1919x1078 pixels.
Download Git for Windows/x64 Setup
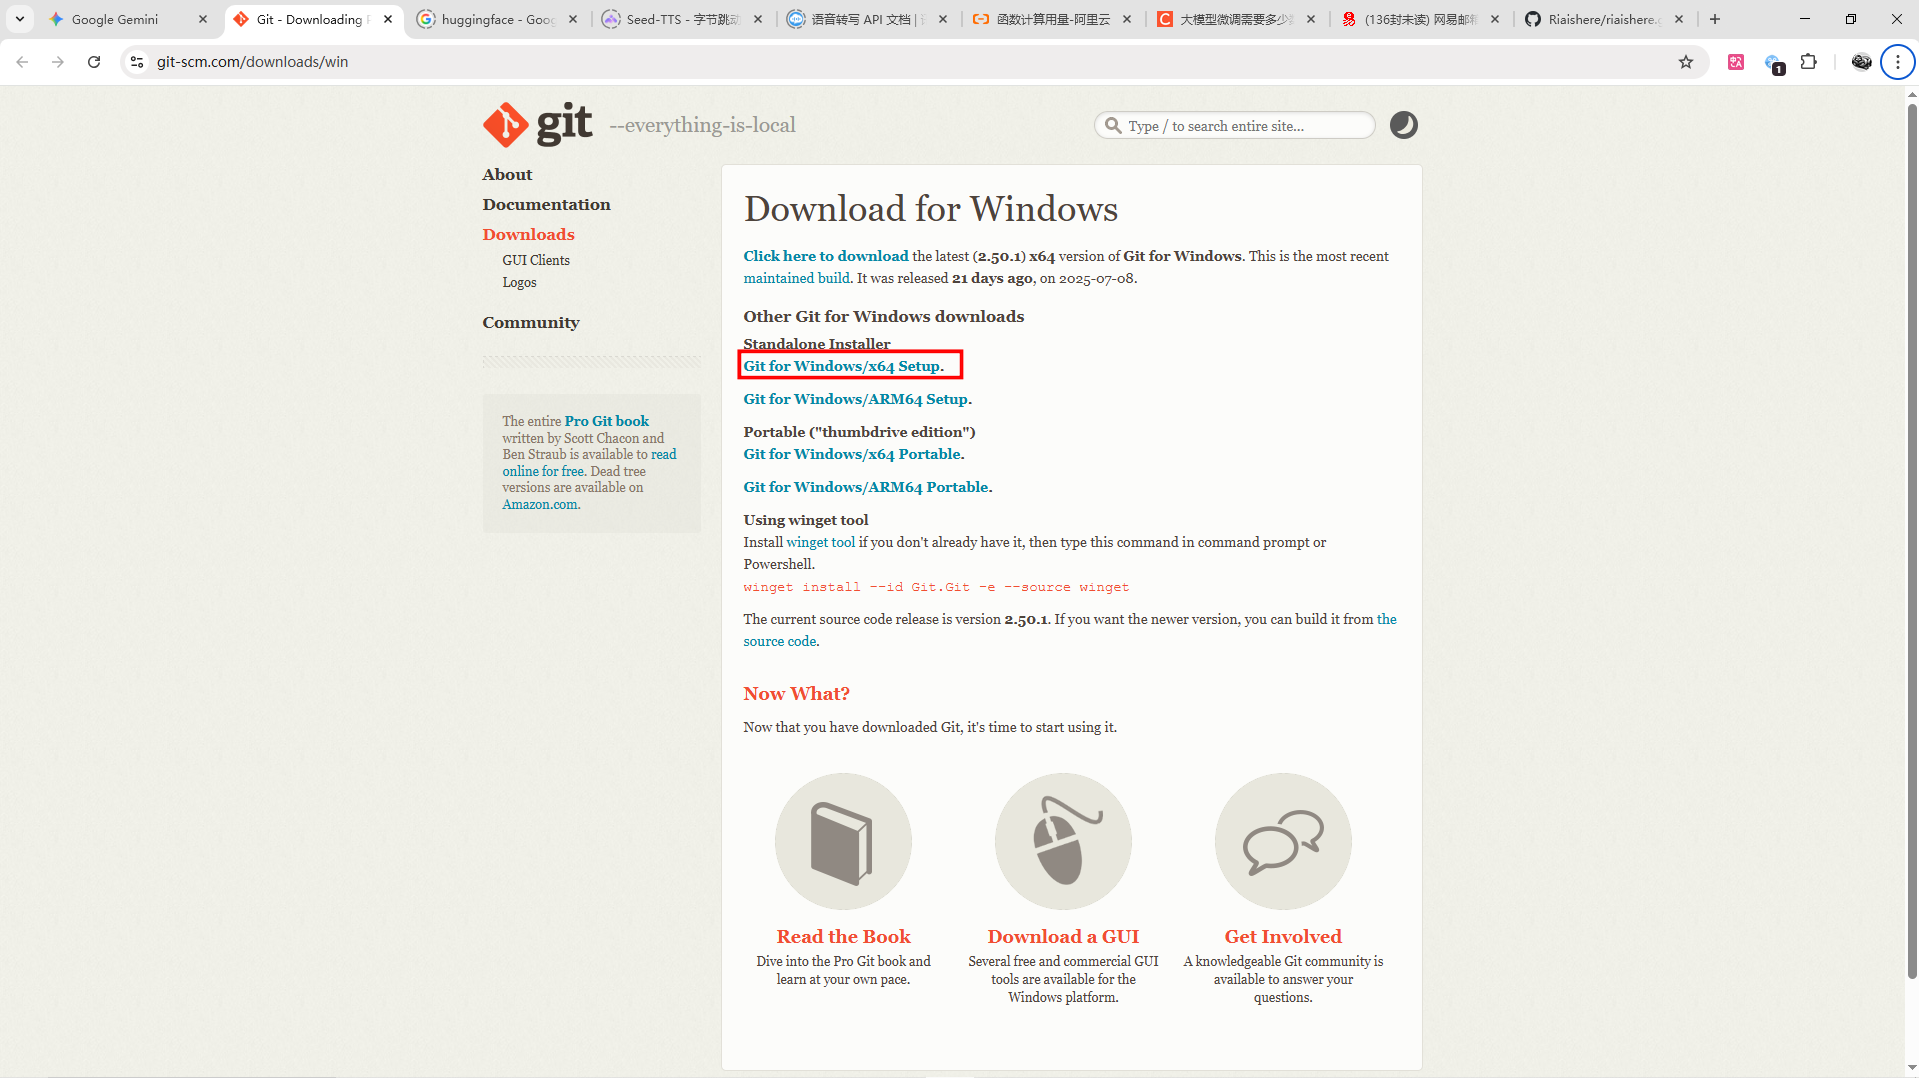pos(841,366)
